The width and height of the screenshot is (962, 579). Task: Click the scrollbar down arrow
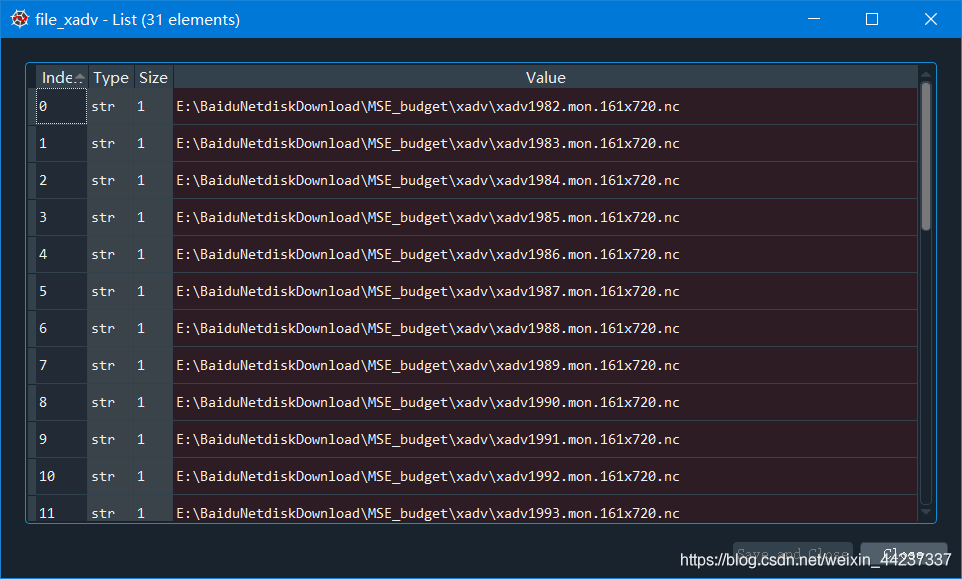pyautogui.click(x=926, y=512)
